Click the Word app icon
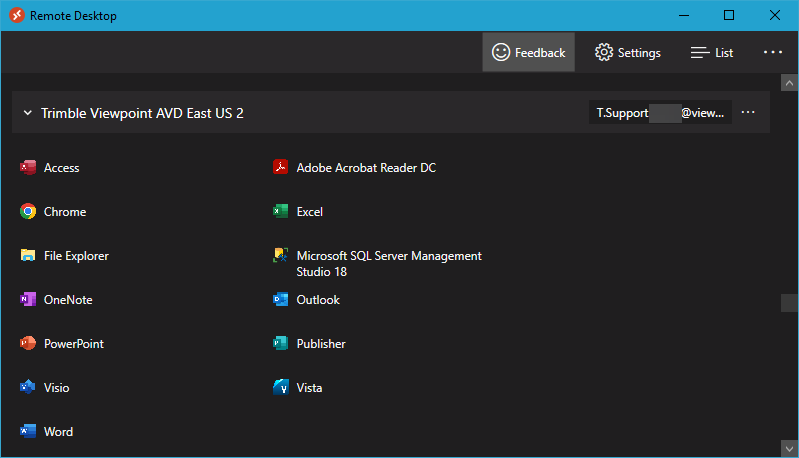This screenshot has height=458, width=799. tap(28, 432)
